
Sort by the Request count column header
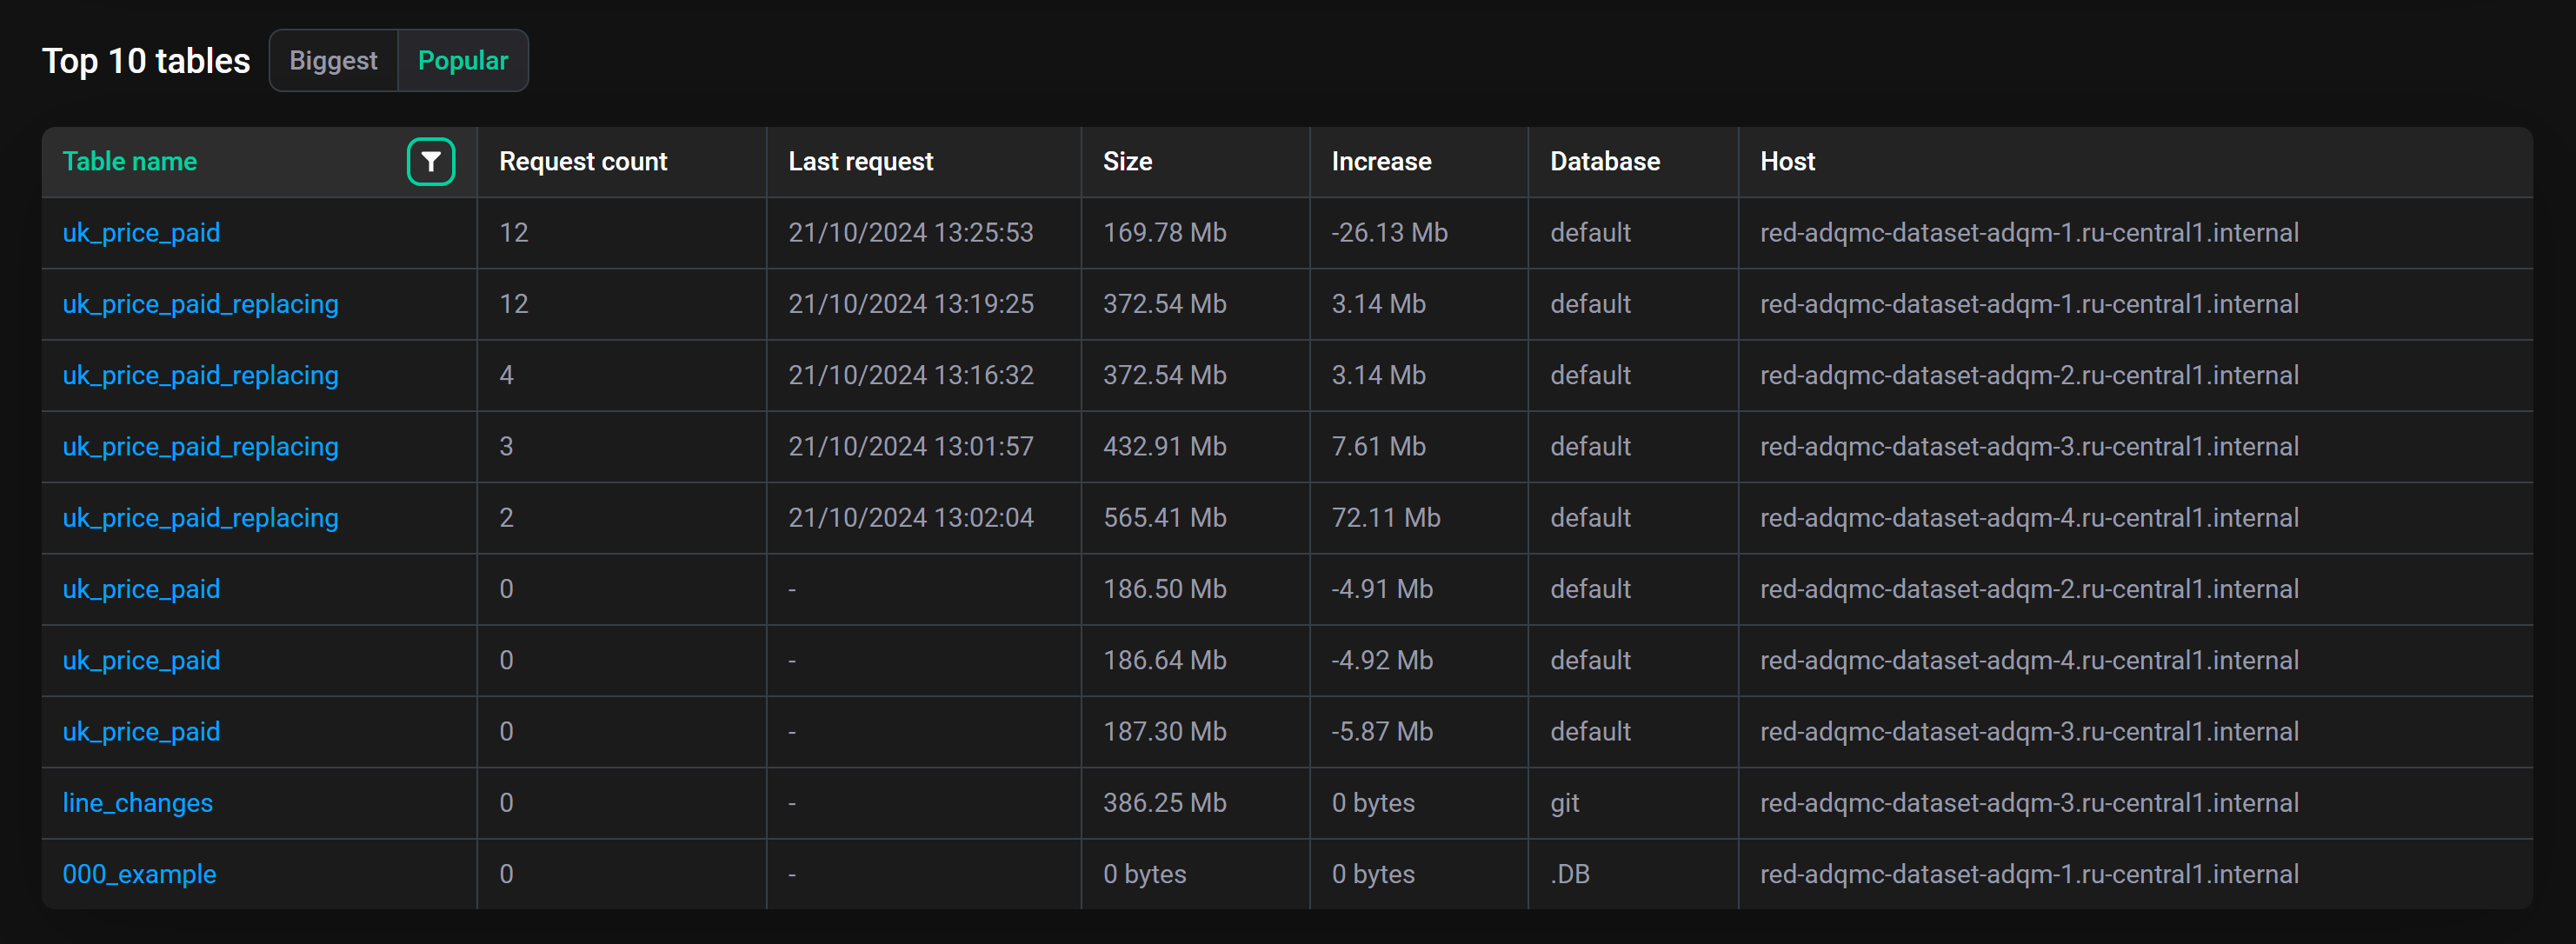coord(583,161)
